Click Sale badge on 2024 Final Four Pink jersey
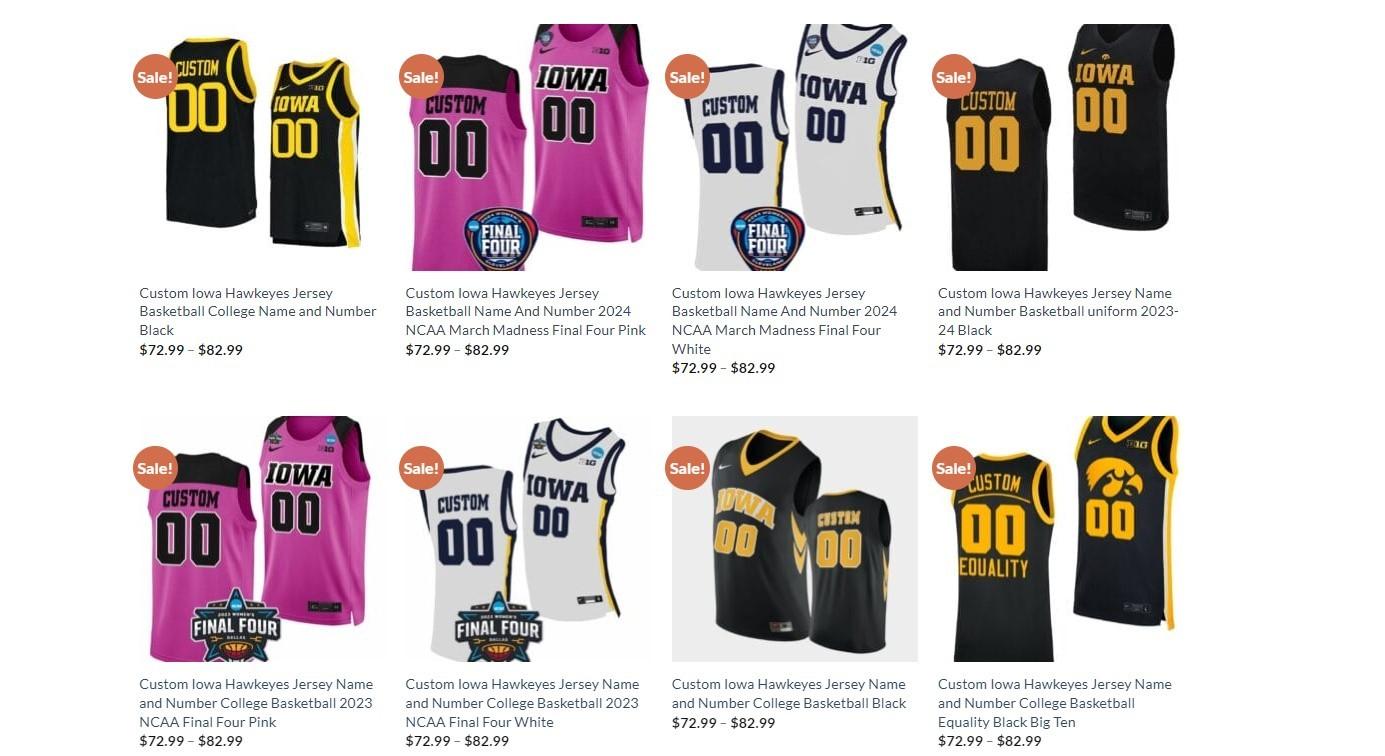Screen dimensions: 1385x756 [421, 76]
